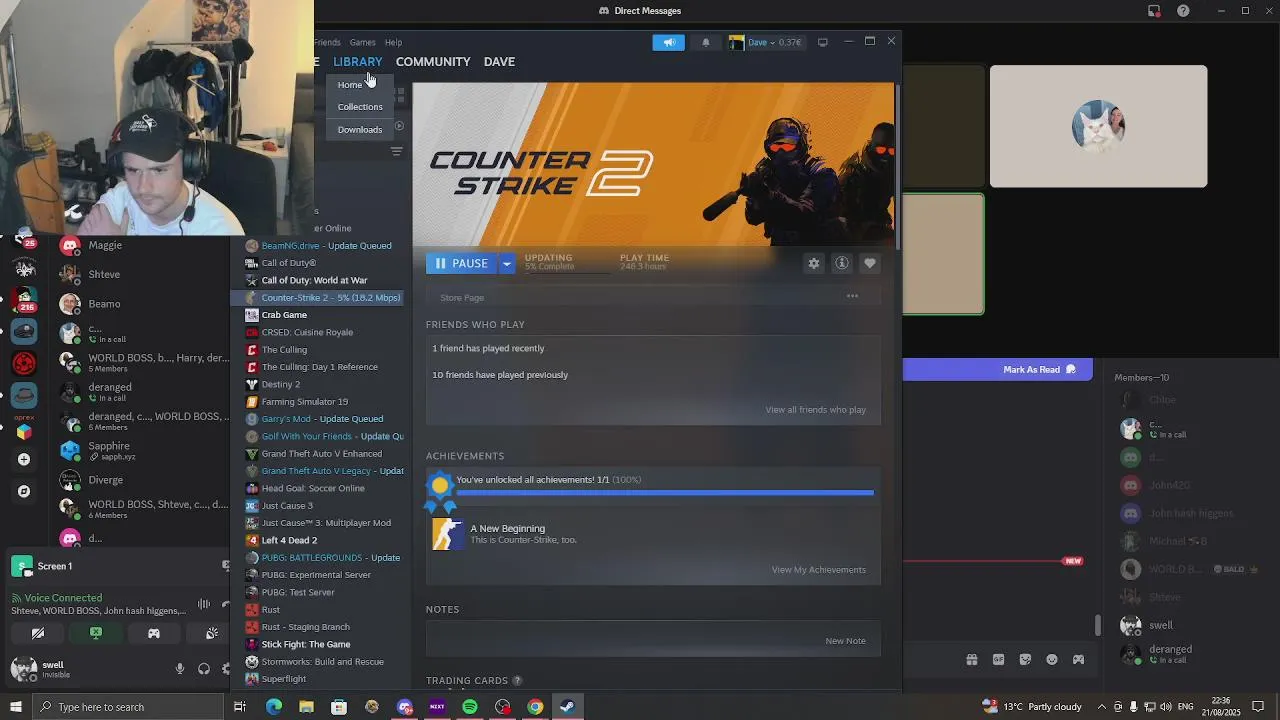The width and height of the screenshot is (1280, 720).
Task: Select Stick Fight: The Game
Action: coord(306,644)
